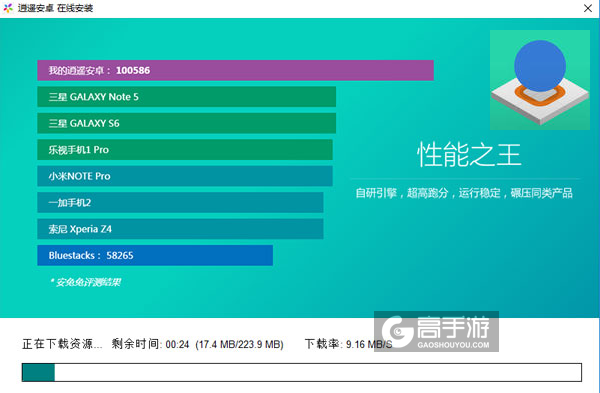Select the 乐视手机1 Pro bar
The width and height of the screenshot is (600, 393).
pyautogui.click(x=185, y=150)
